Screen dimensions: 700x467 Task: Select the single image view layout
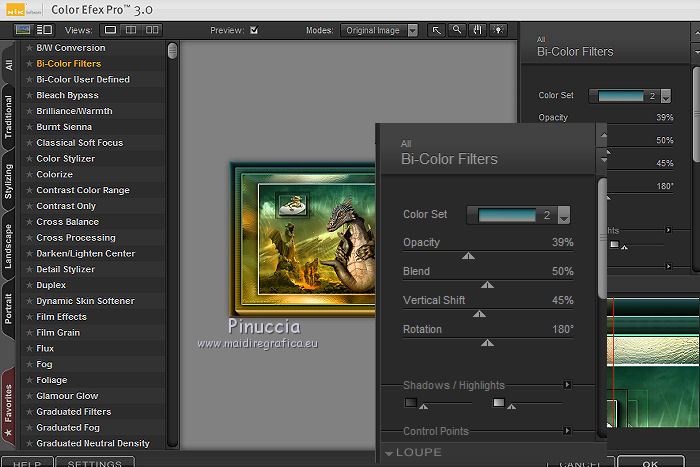(x=110, y=30)
